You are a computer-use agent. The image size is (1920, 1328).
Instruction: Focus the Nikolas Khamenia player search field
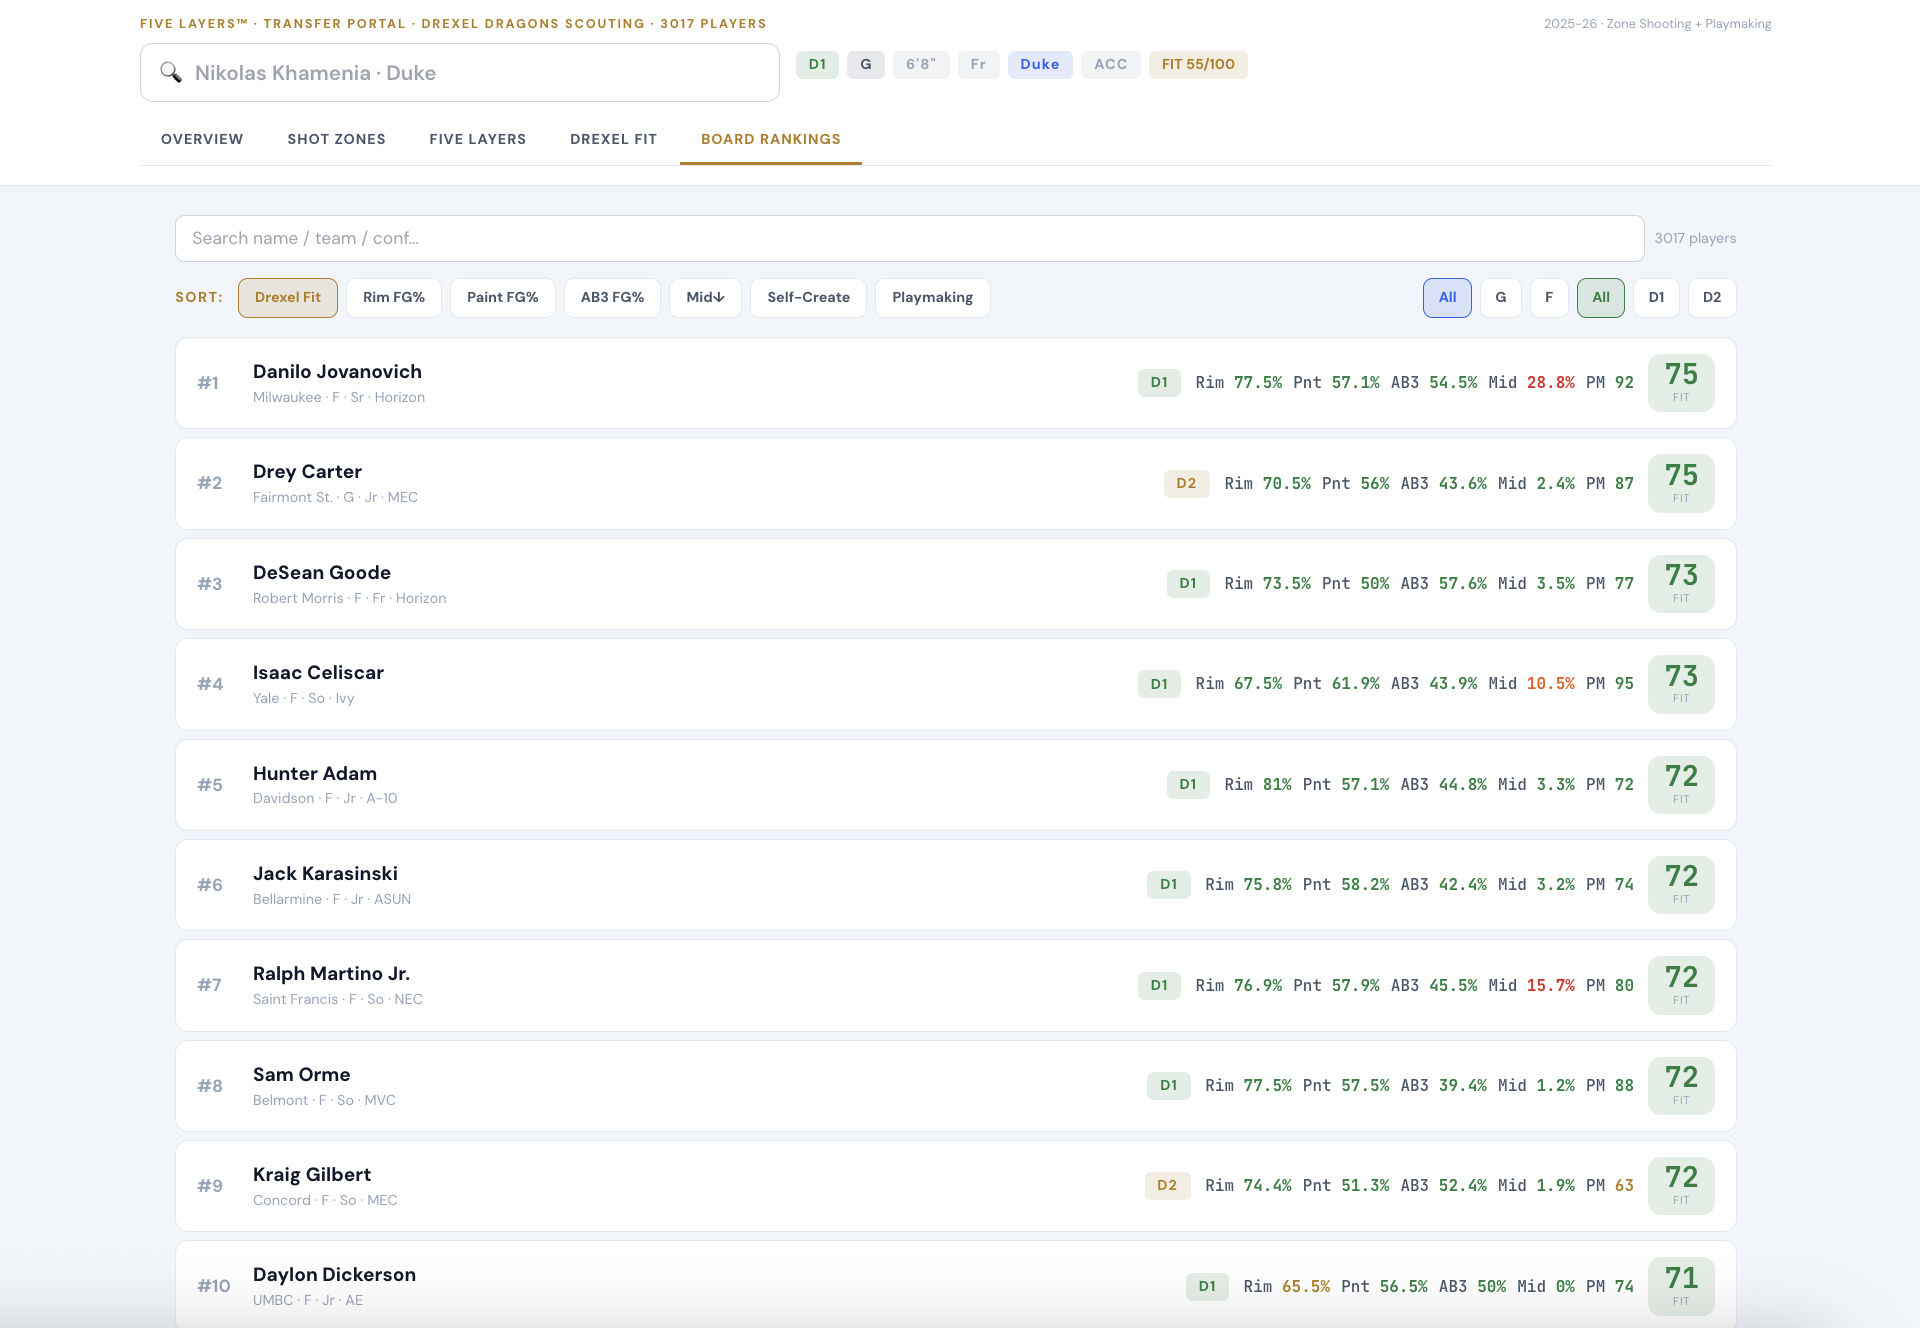(x=460, y=72)
